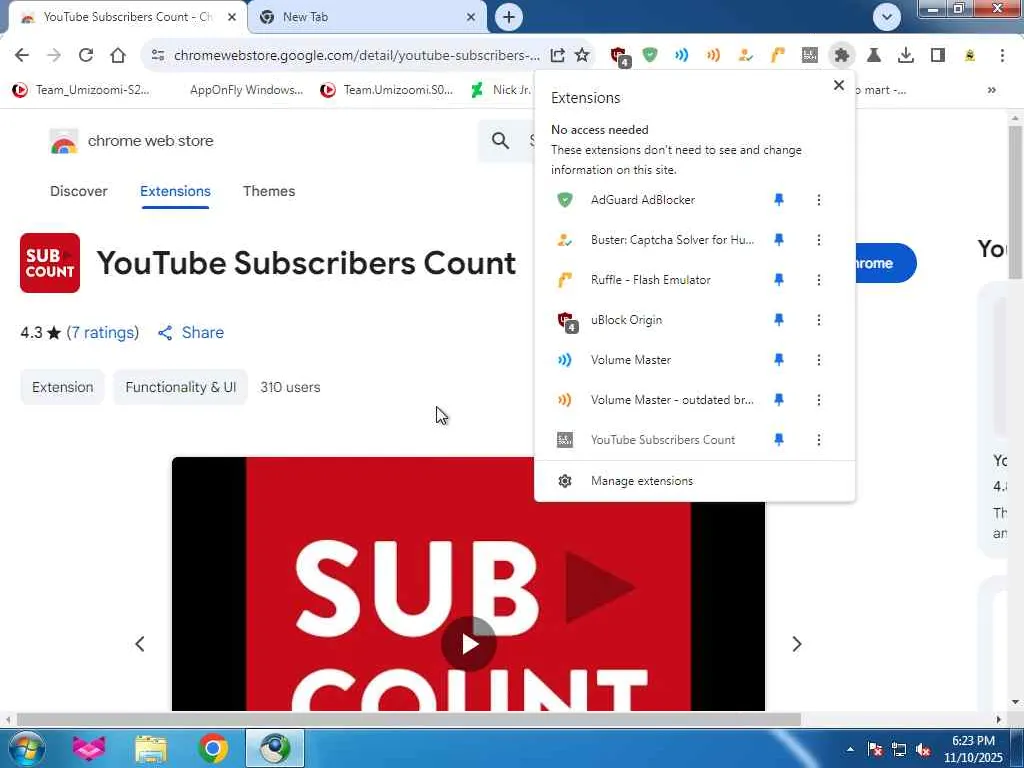Open more options for AdGuard AdBlocker

818,200
